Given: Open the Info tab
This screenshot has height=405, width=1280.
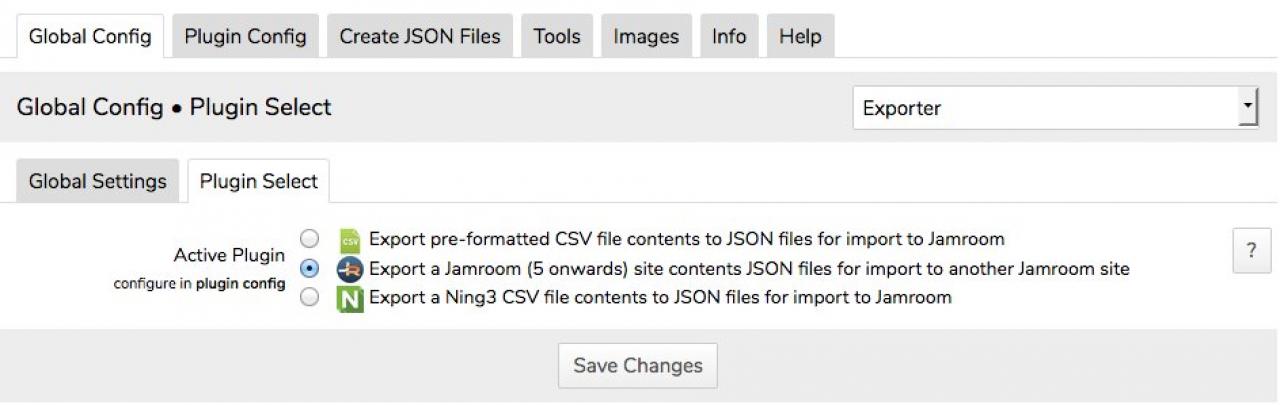Looking at the screenshot, I should (x=729, y=37).
